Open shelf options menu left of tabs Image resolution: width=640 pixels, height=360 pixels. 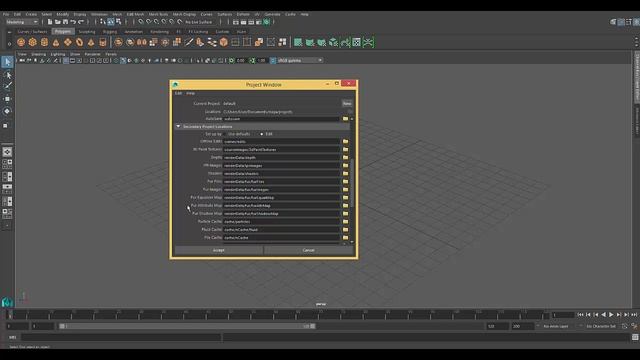click(x=9, y=31)
